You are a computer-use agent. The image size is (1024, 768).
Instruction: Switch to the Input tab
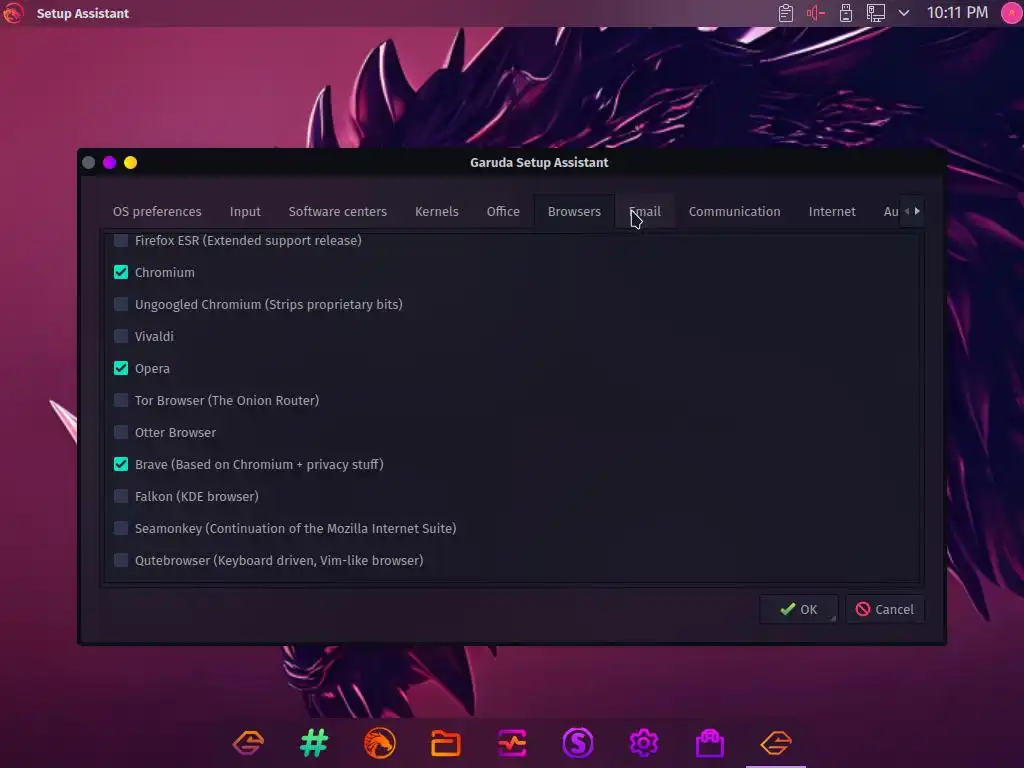coord(245,212)
